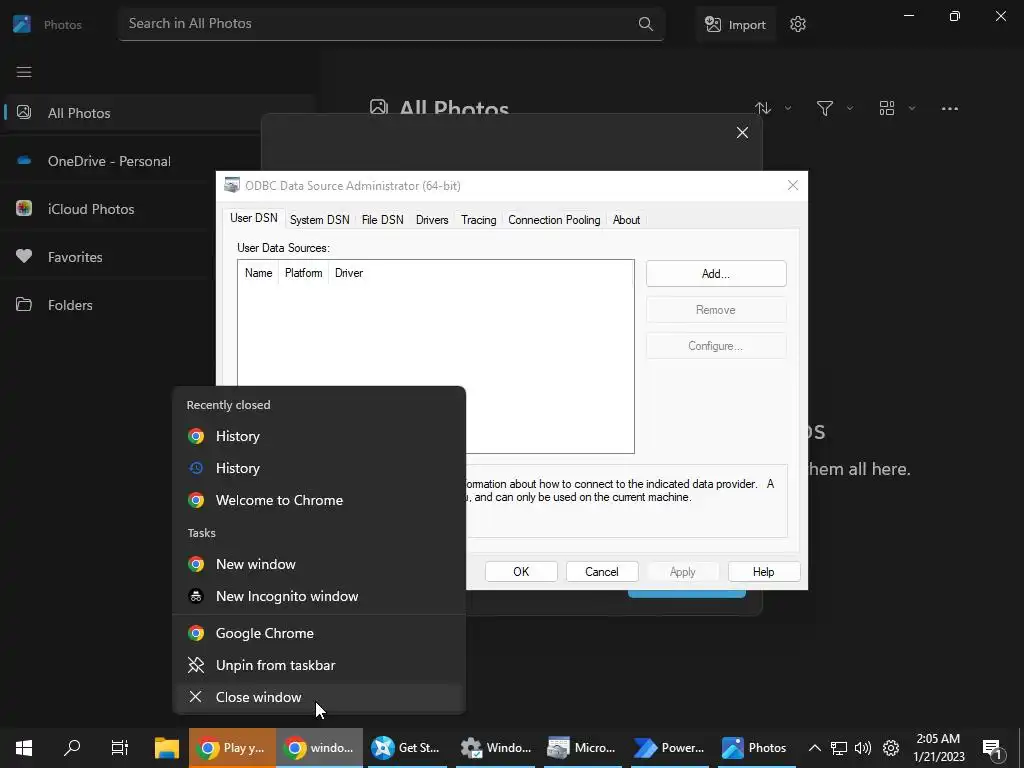Open taskbar Search magnifier
This screenshot has width=1024, height=768.
(72, 748)
